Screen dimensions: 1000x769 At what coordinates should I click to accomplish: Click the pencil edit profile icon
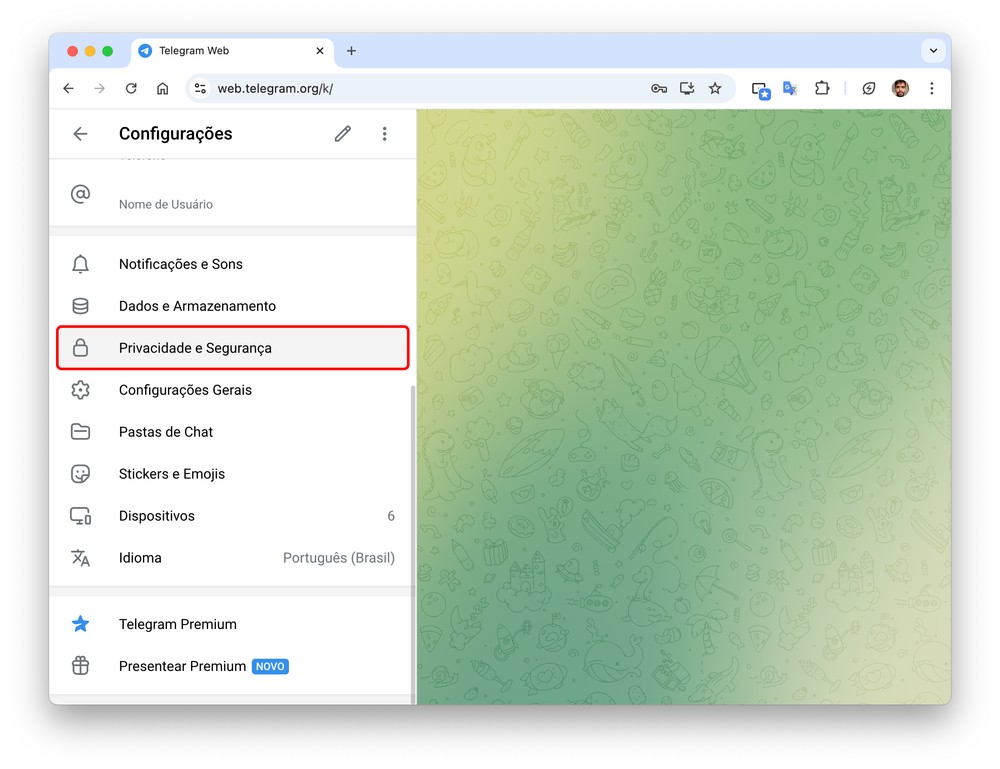click(343, 134)
